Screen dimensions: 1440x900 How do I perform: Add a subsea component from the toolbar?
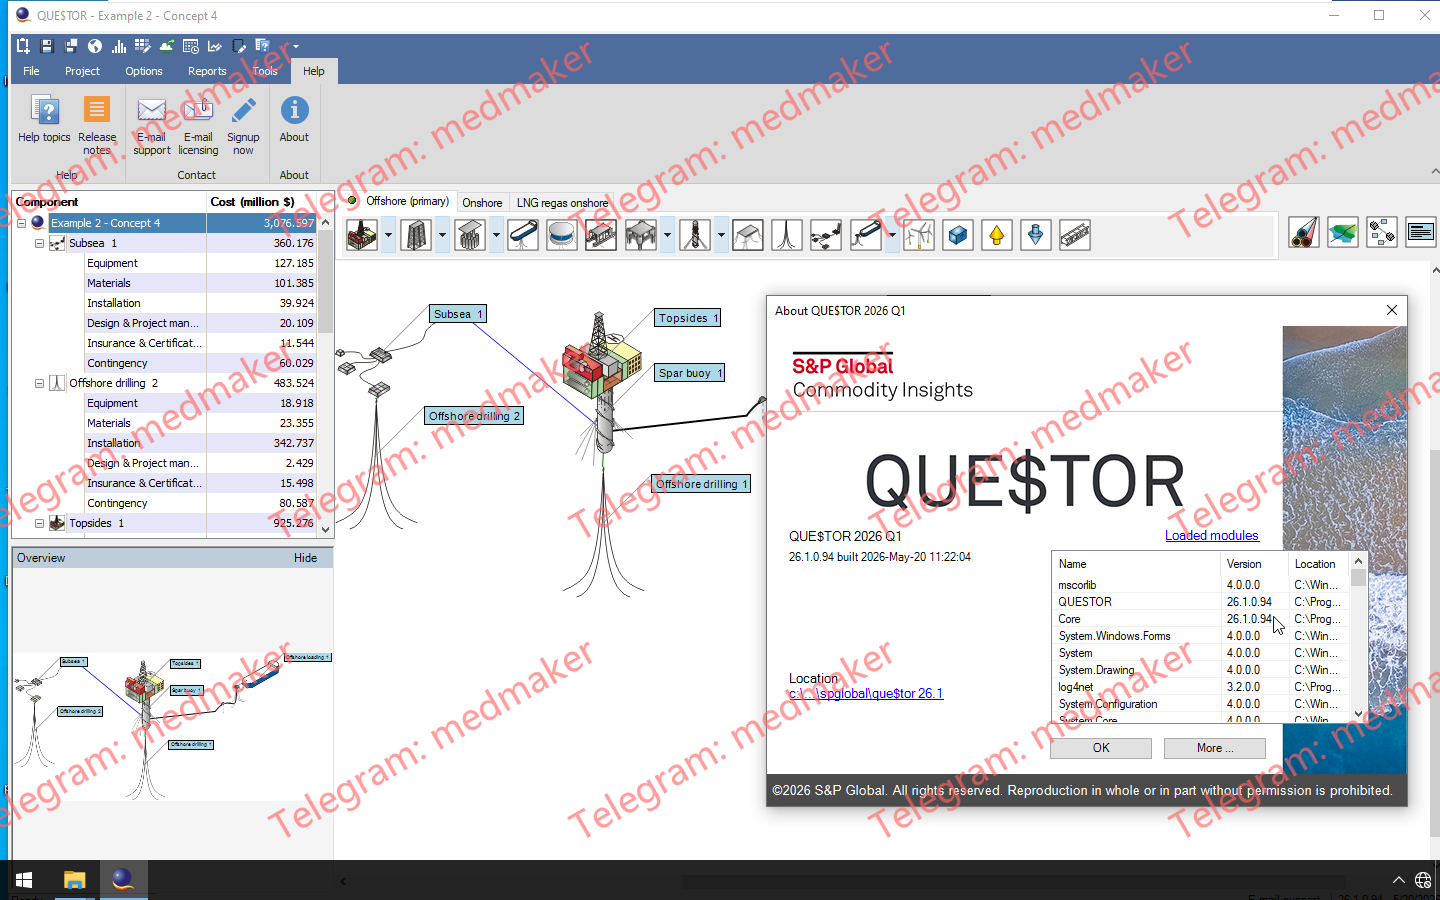click(x=826, y=235)
